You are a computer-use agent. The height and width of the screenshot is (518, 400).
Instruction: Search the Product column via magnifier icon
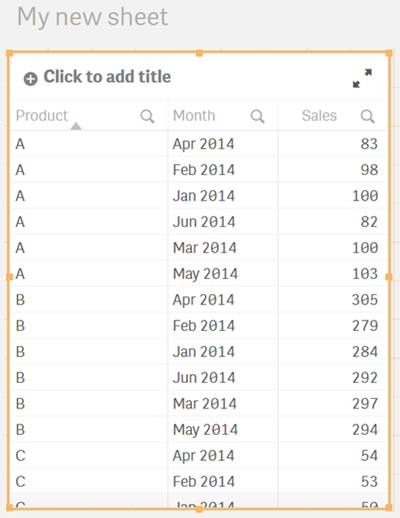(x=147, y=116)
